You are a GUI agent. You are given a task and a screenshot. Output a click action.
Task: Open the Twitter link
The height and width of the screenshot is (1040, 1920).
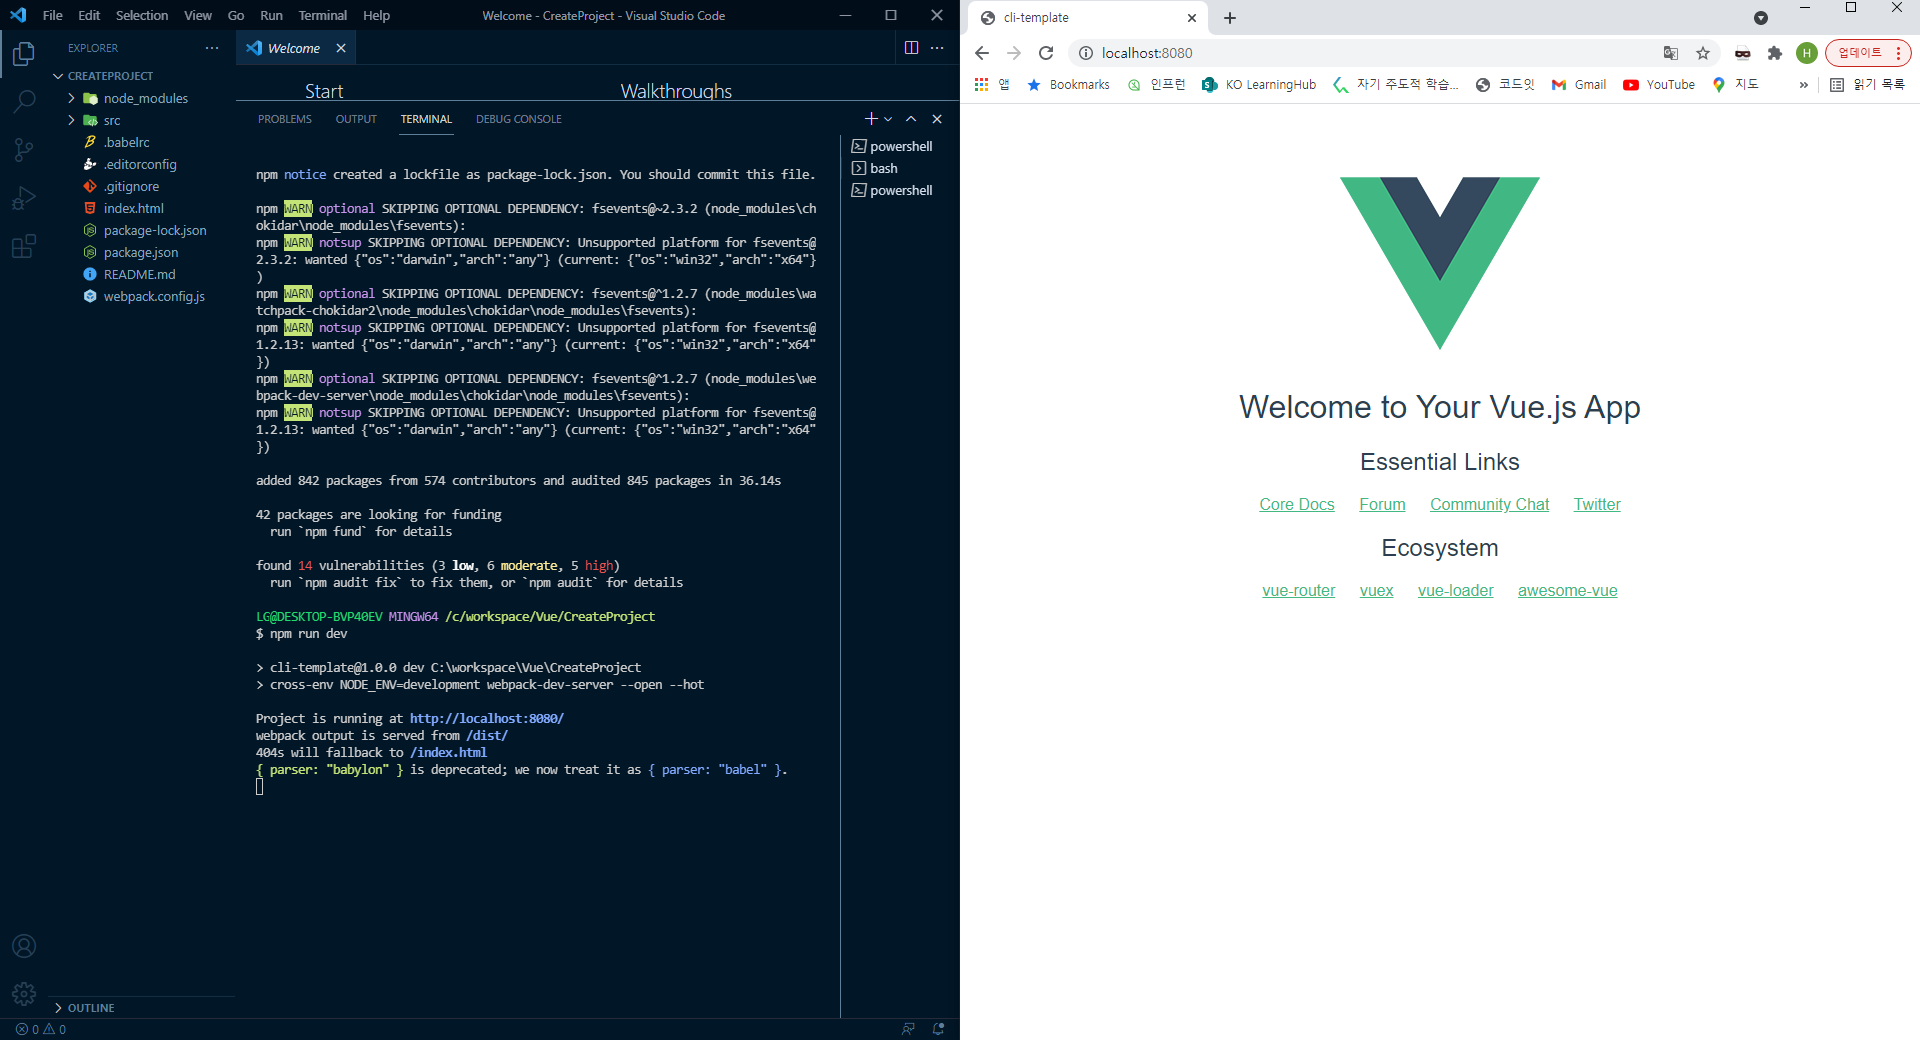1597,505
